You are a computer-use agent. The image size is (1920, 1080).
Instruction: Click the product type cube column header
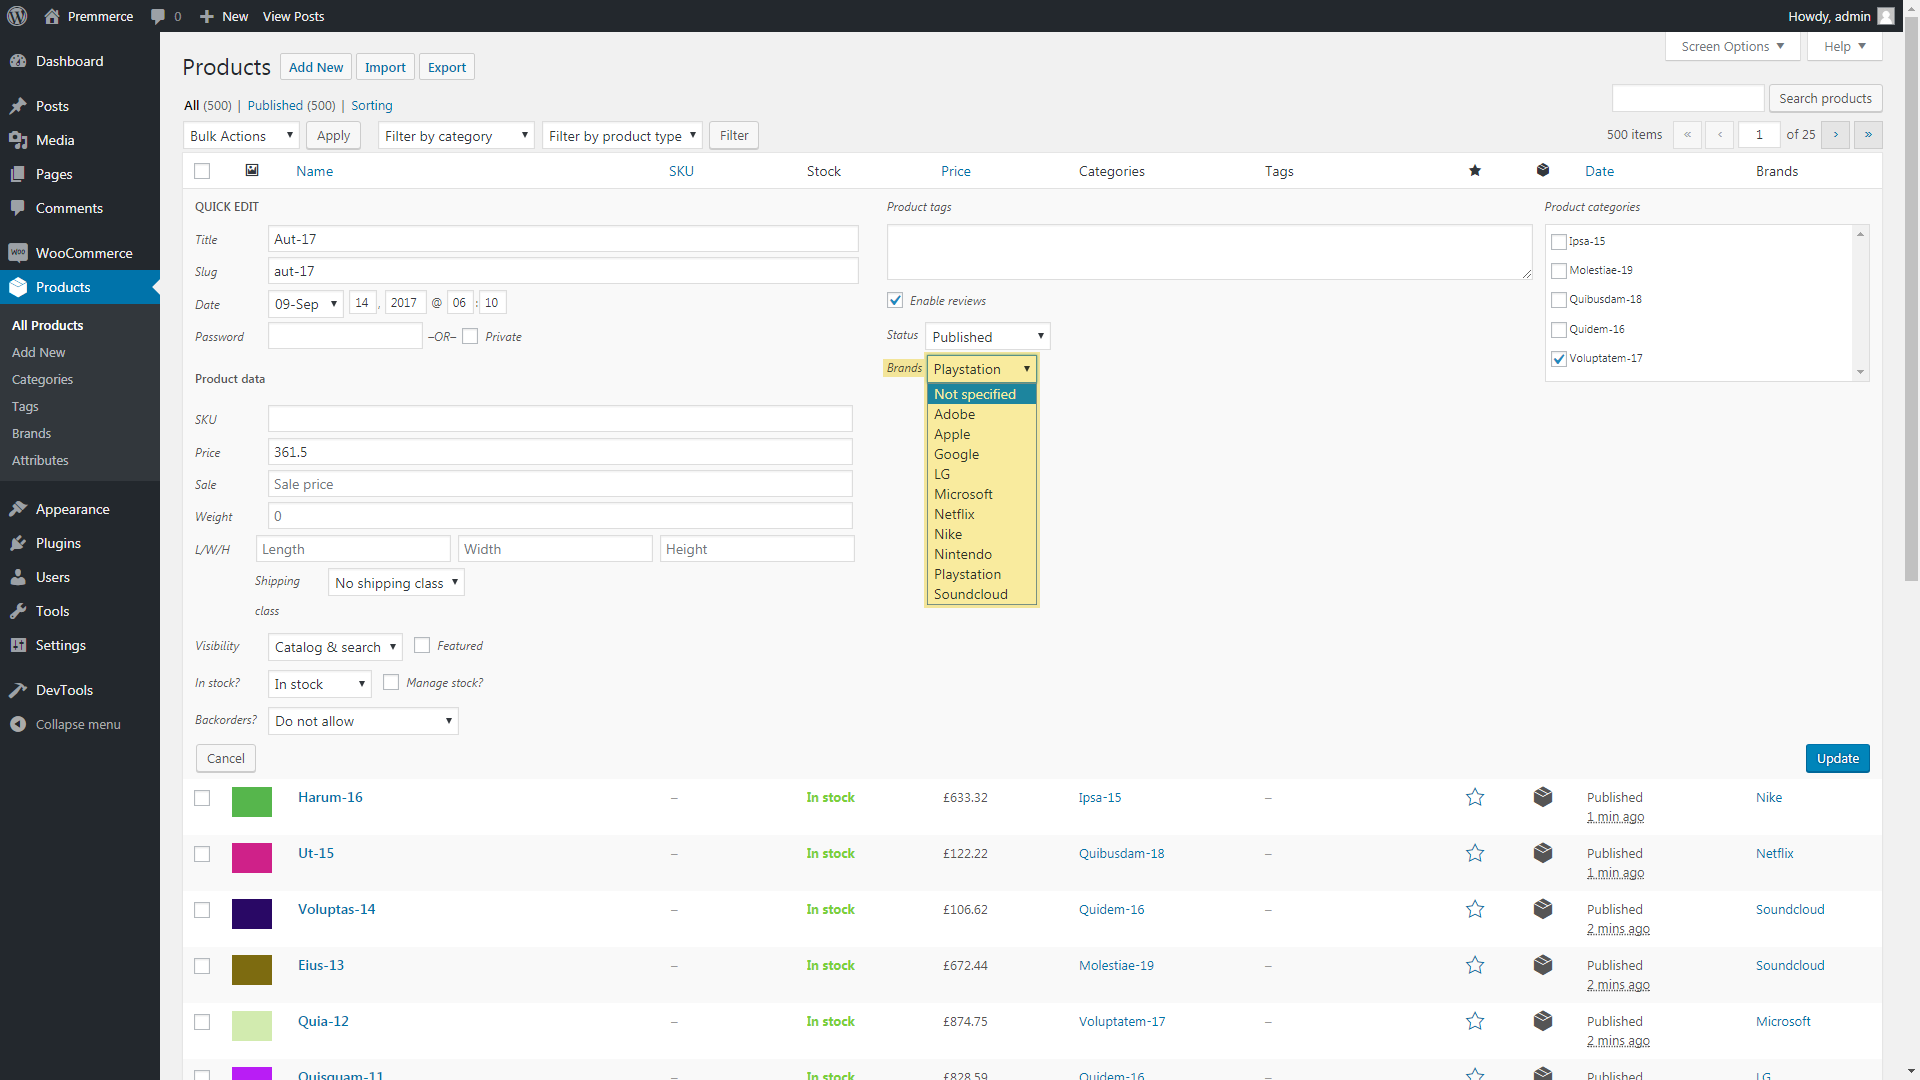tap(1543, 170)
